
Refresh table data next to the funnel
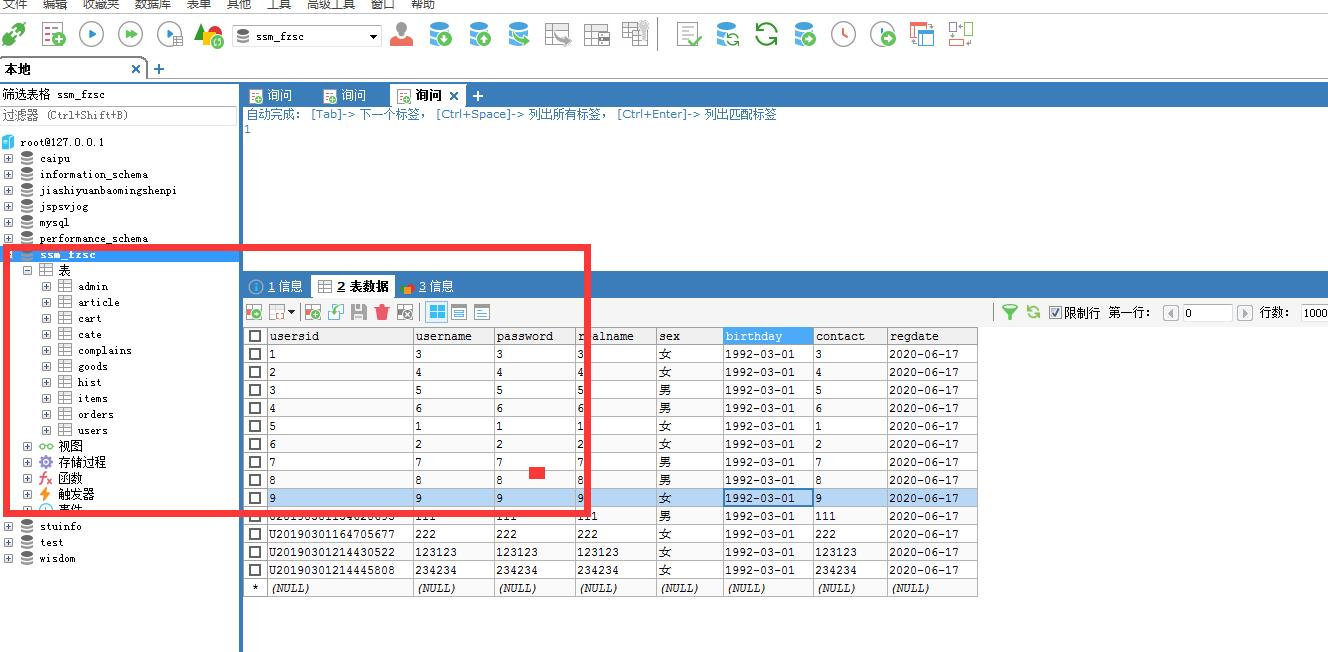pyautogui.click(x=1033, y=313)
